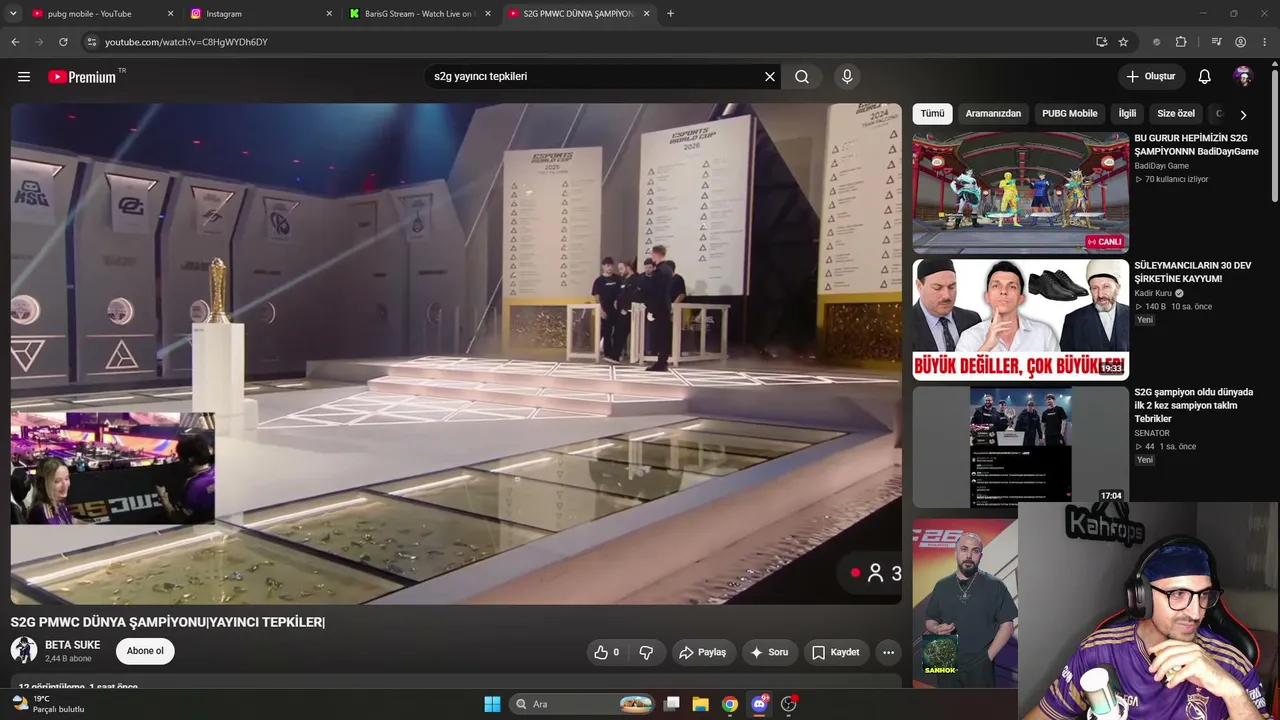This screenshot has height=720, width=1280.
Task: Open the browser extensions menu
Action: pyautogui.click(x=1181, y=42)
